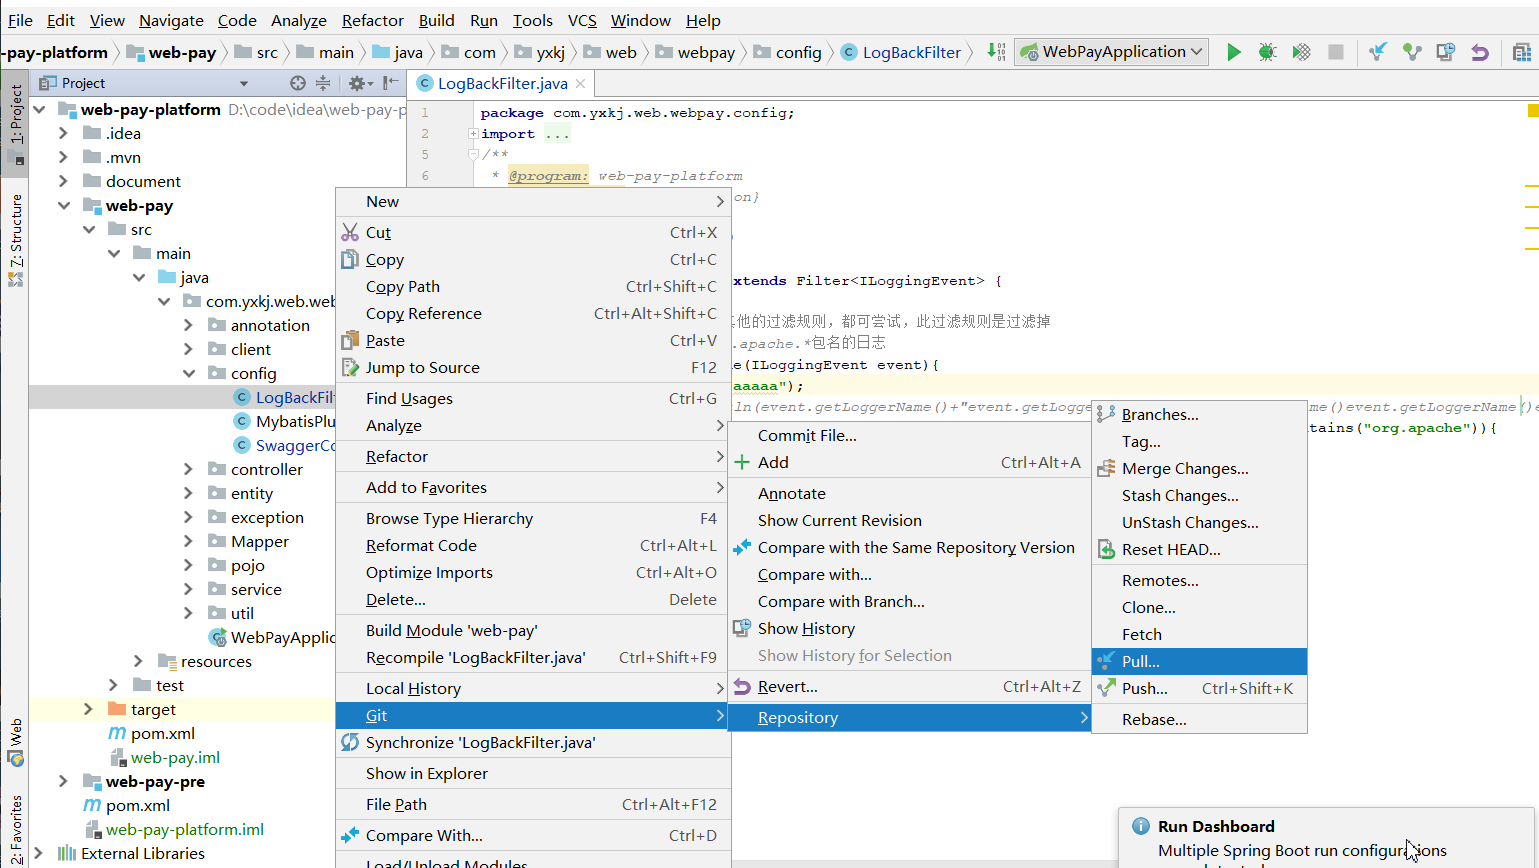
Task: Click Scroll from Source target icon
Action: click(297, 83)
